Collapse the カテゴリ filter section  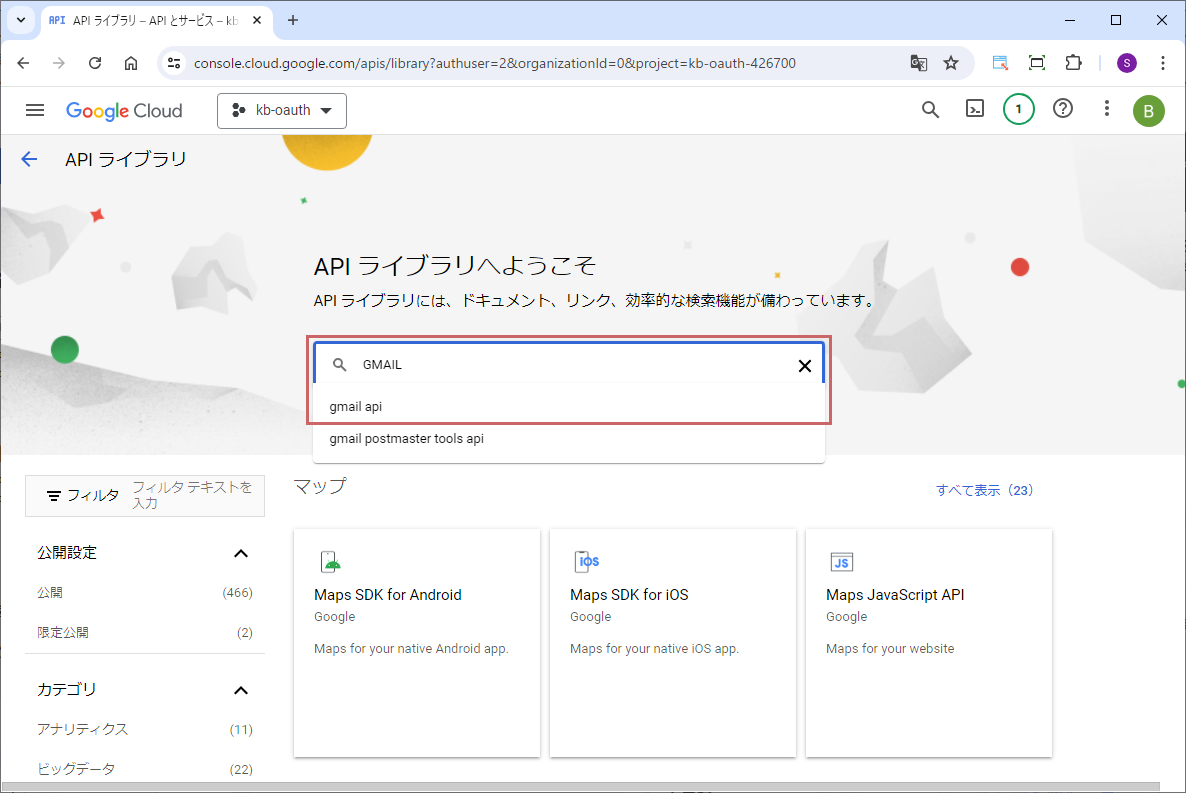240,690
